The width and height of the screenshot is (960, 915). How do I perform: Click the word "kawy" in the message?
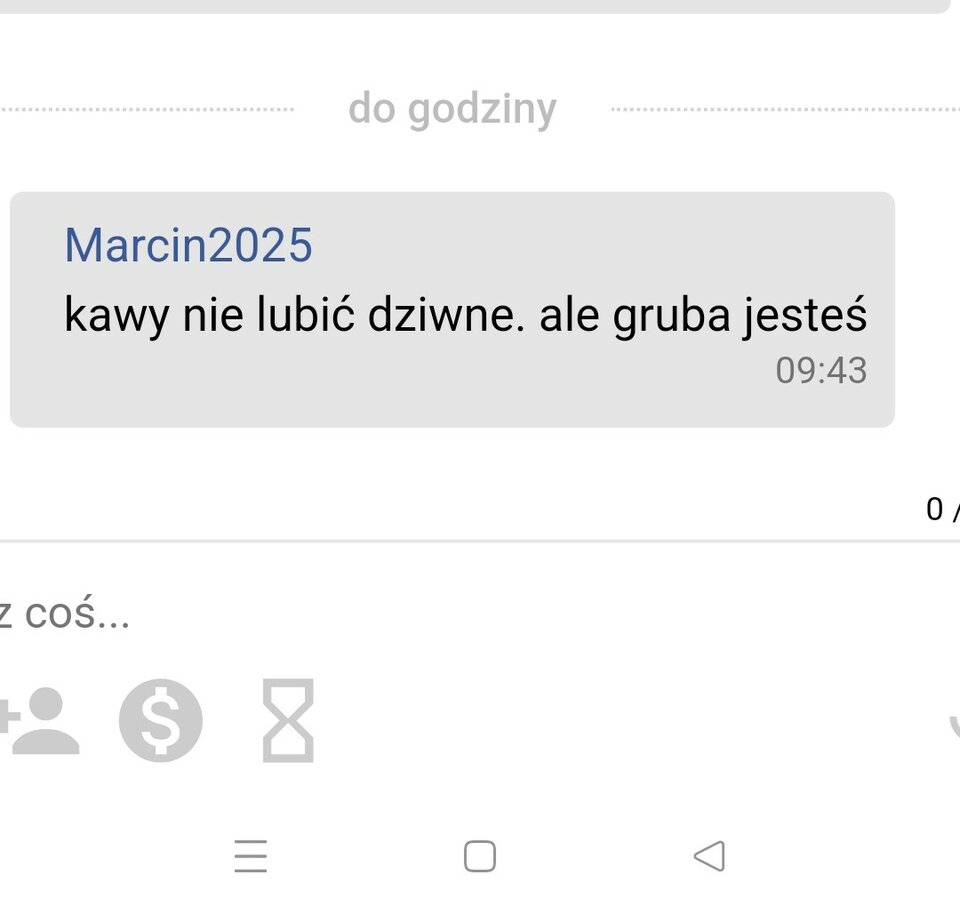point(116,315)
